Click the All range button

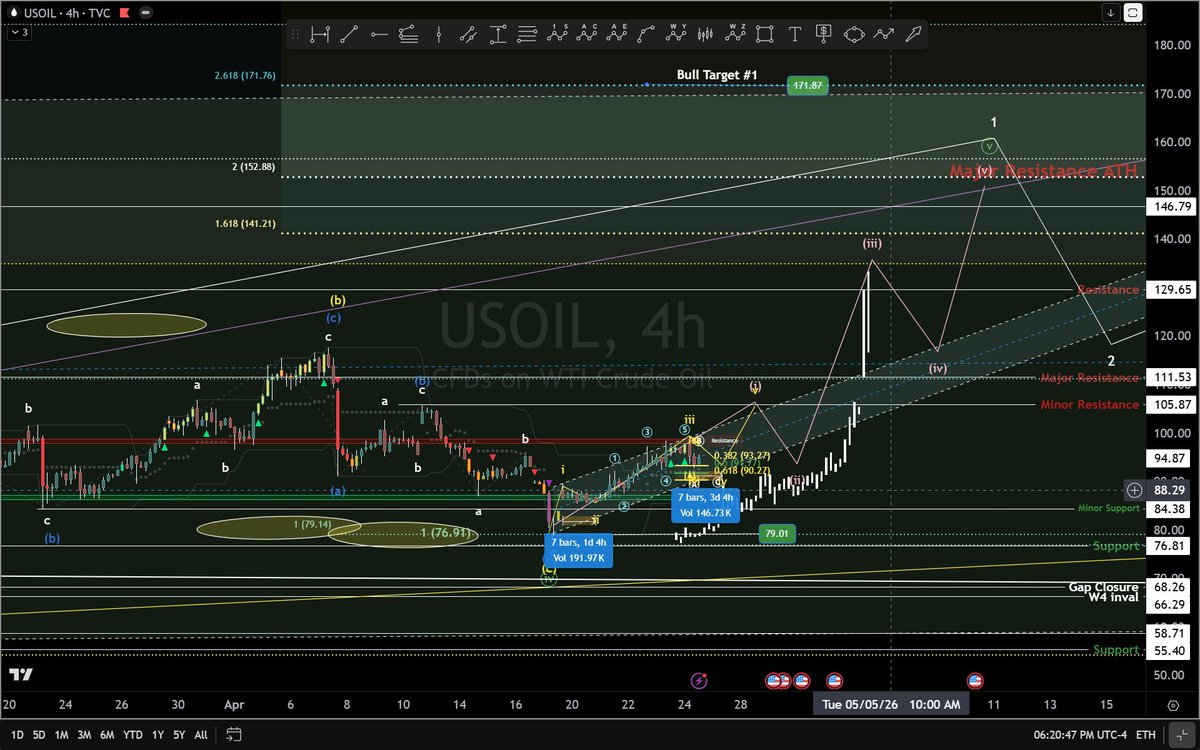pyautogui.click(x=200, y=734)
